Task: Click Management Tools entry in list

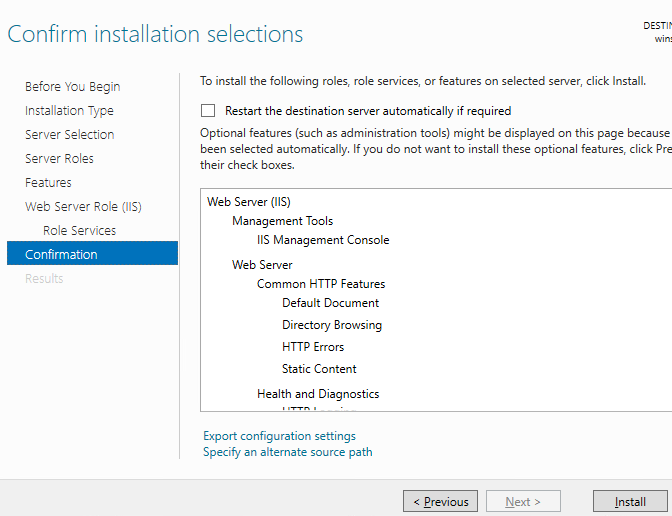Action: (282, 221)
